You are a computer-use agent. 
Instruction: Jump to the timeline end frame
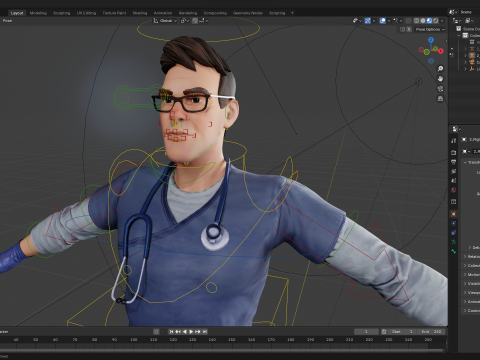tap(205, 332)
